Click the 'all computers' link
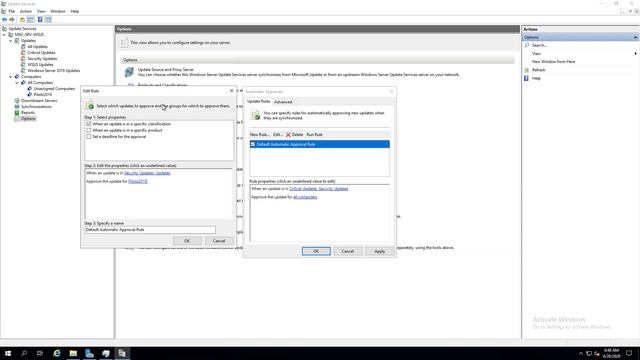The height and width of the screenshot is (360, 640). (305, 197)
